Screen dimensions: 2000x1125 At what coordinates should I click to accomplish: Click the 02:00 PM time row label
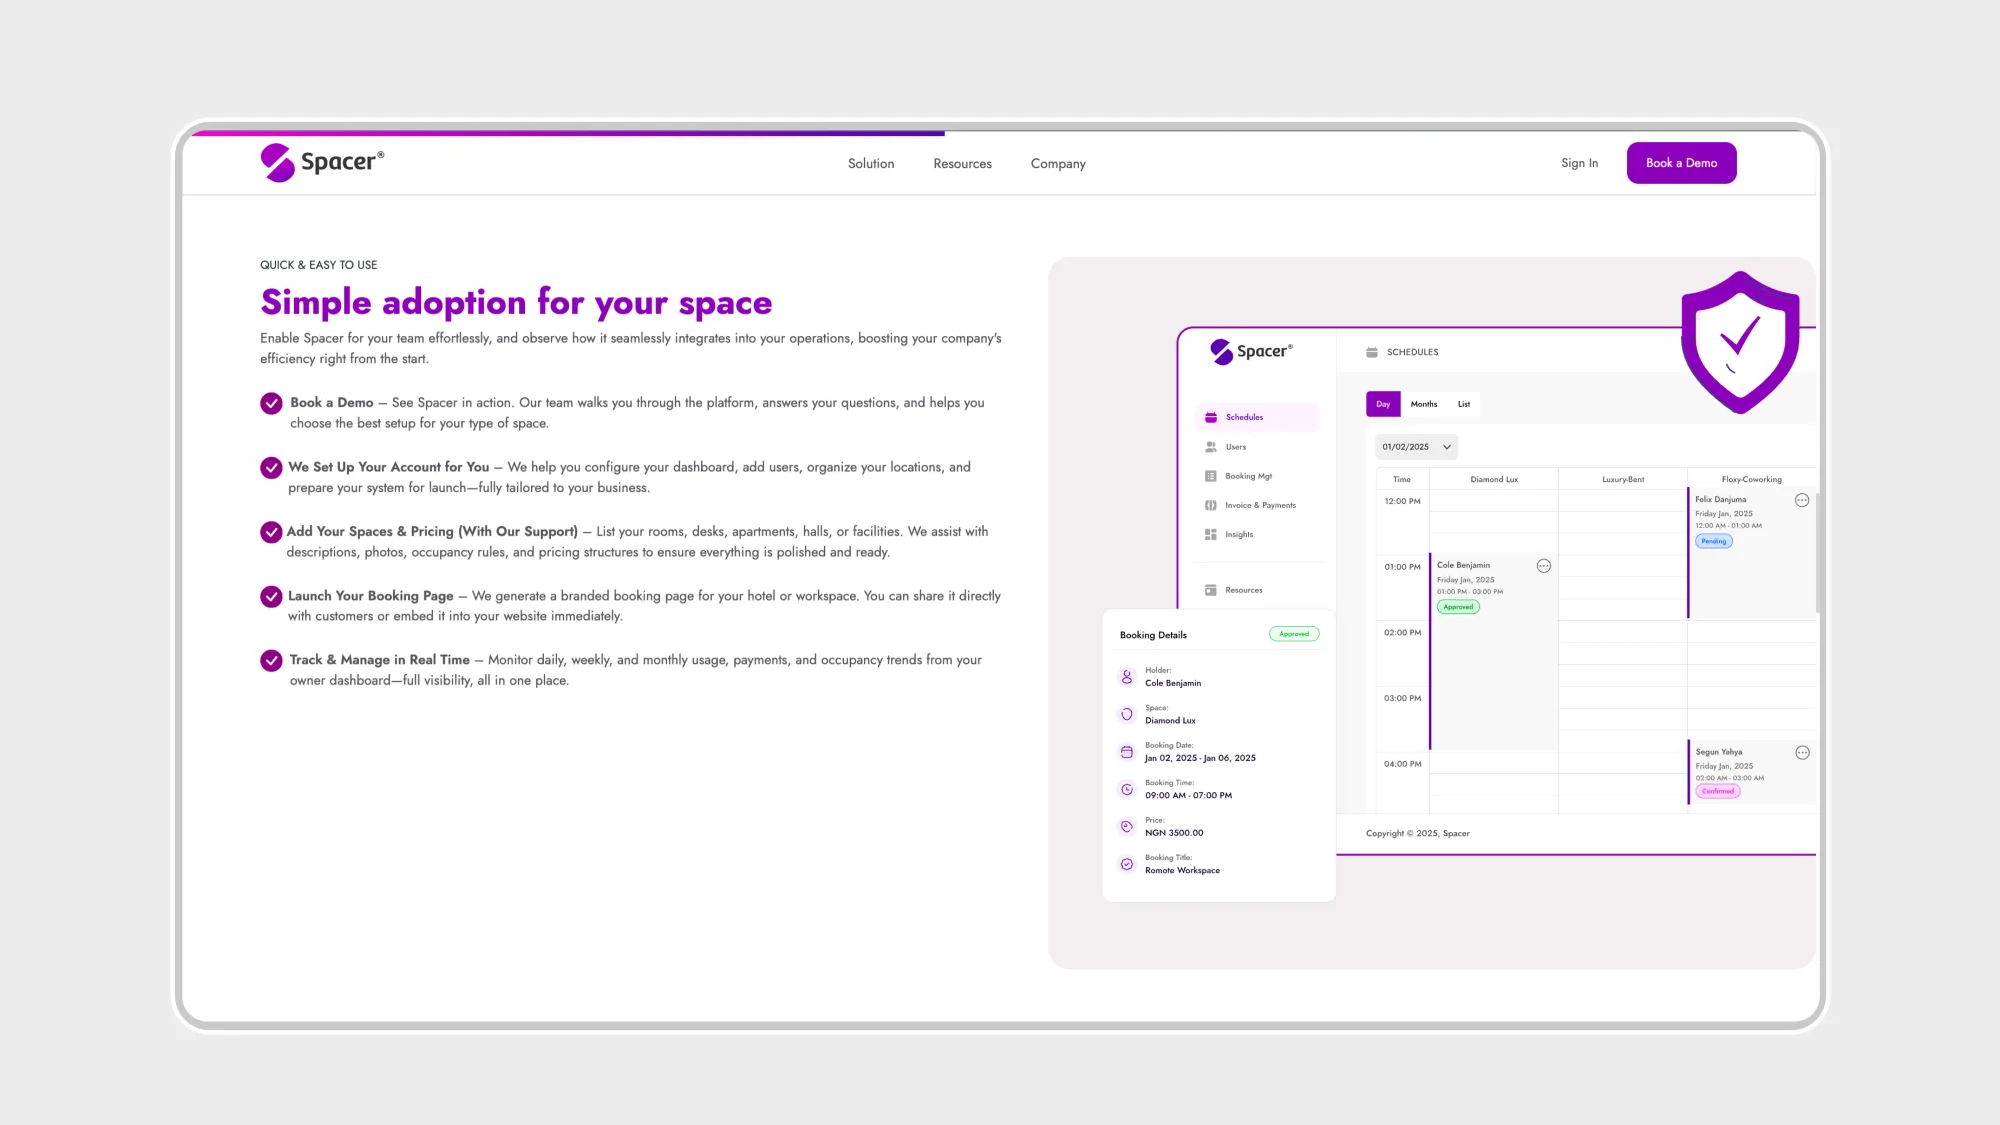pos(1402,633)
